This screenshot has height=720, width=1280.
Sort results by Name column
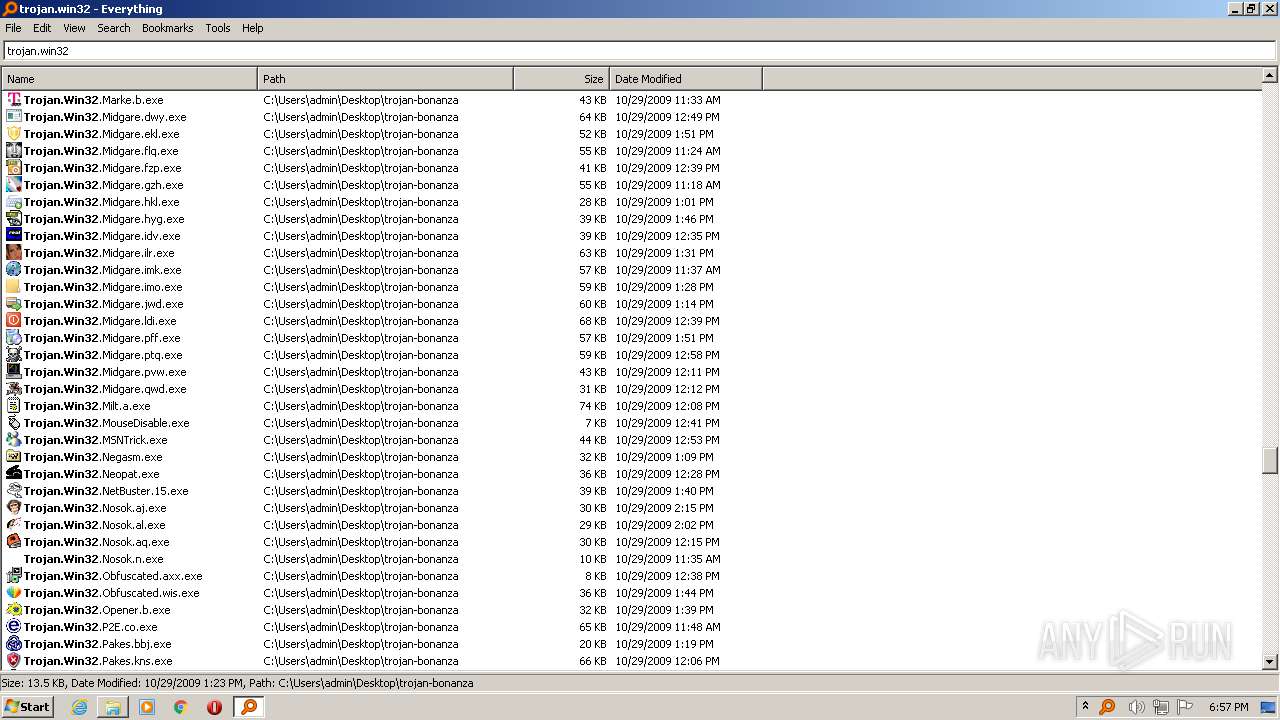(x=129, y=79)
